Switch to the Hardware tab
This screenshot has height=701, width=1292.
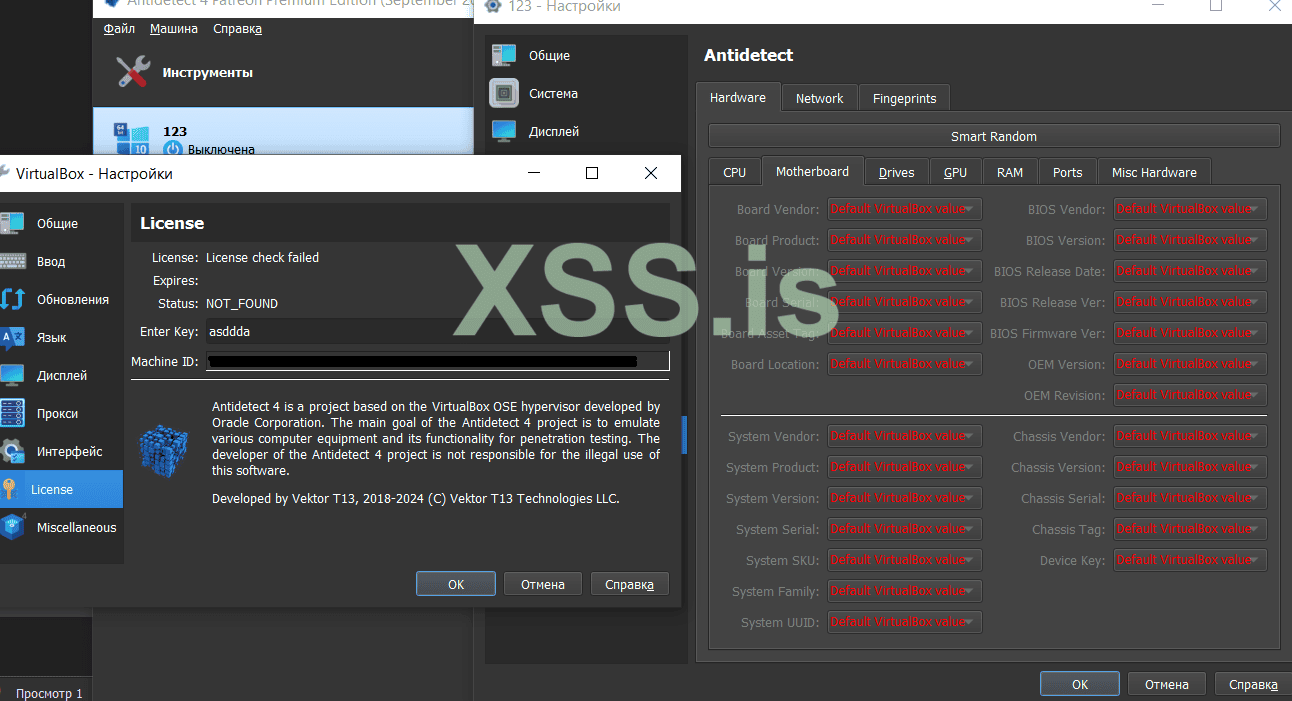pos(738,98)
